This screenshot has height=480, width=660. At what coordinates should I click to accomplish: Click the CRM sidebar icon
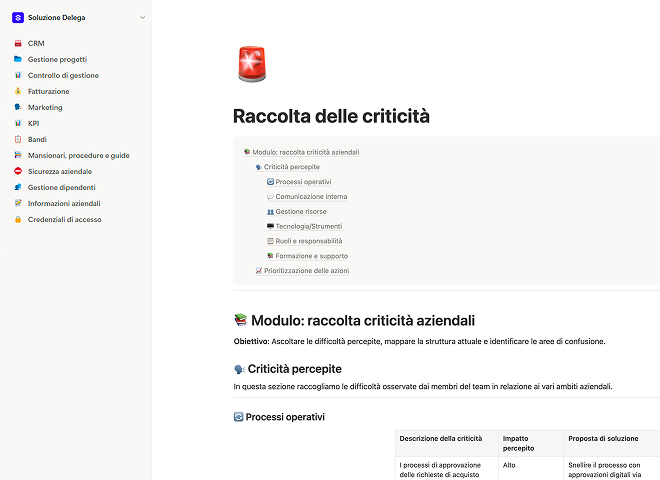coord(18,43)
